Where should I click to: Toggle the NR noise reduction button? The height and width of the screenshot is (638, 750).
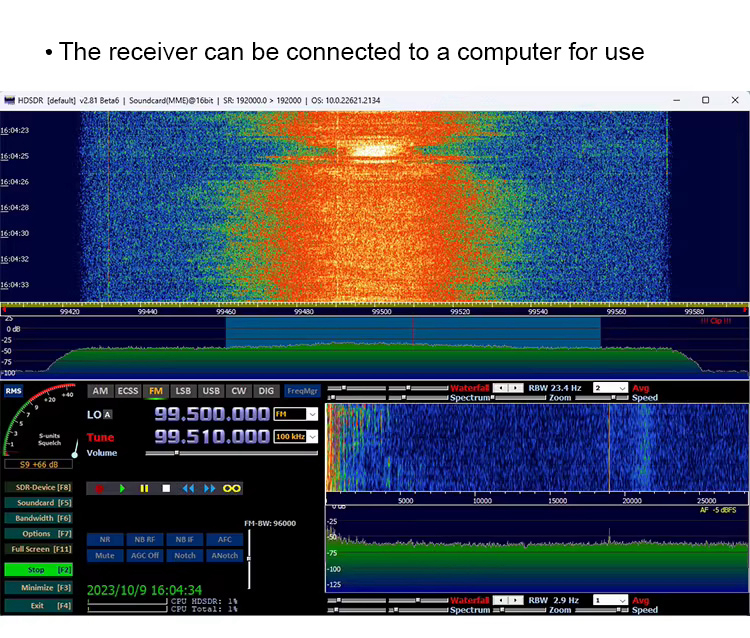(x=105, y=540)
